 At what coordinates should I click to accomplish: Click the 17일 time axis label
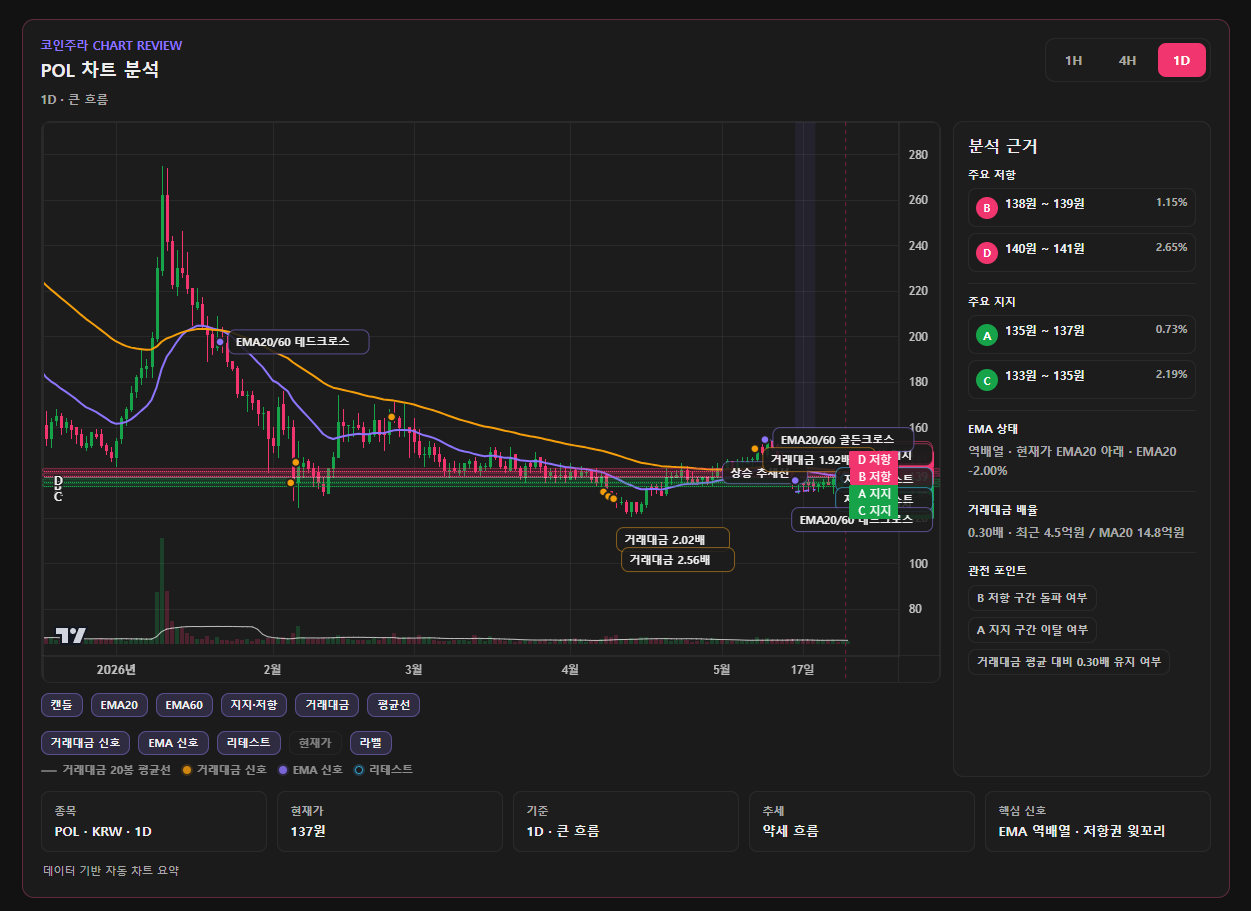coord(802,669)
